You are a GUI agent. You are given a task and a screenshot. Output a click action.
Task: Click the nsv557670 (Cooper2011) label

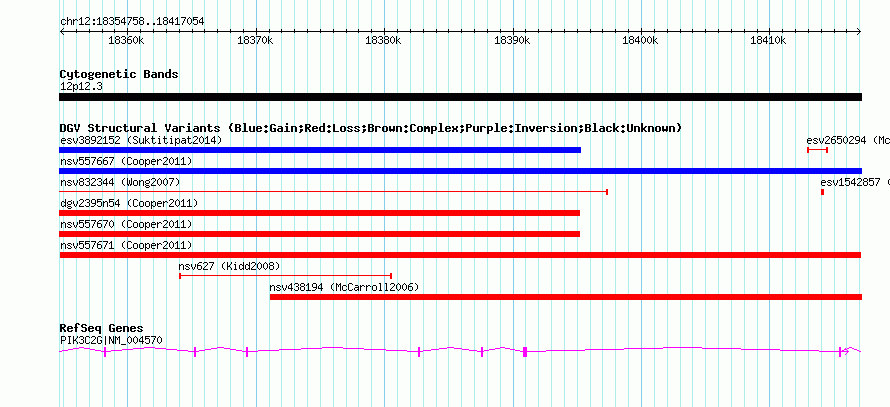pyautogui.click(x=126, y=224)
